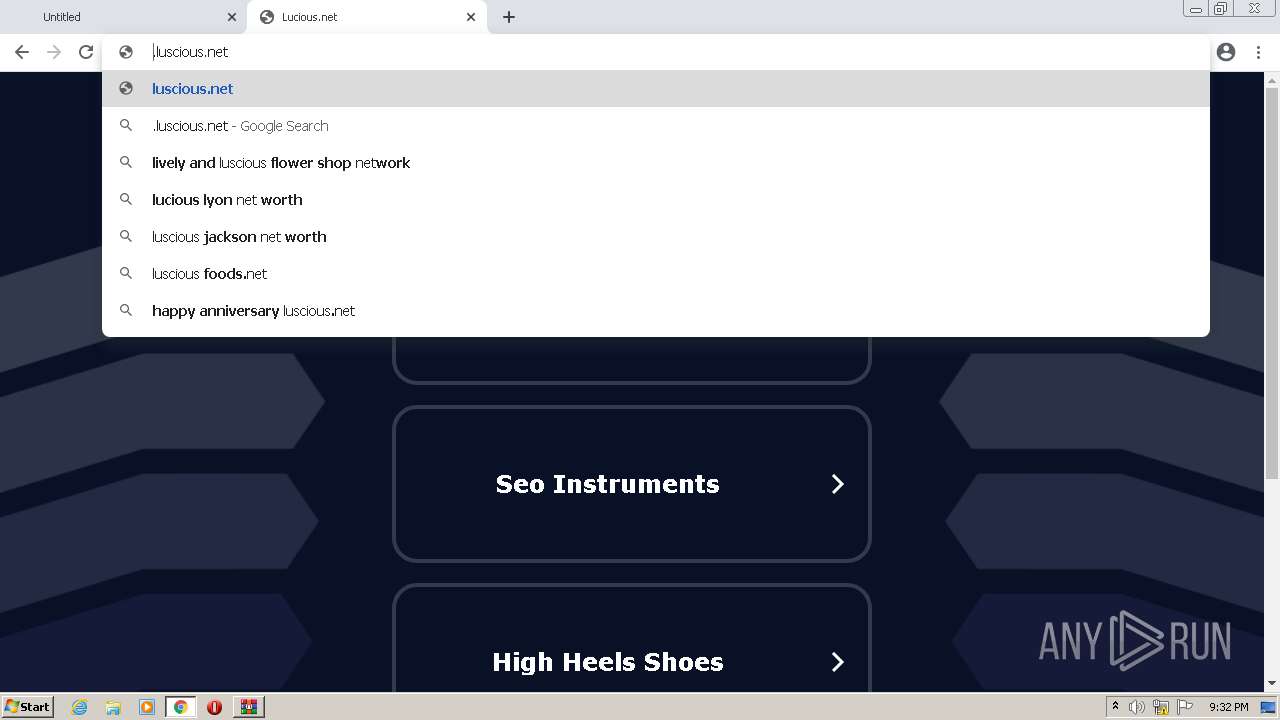Pick 'happy anniversary luscious.net' suggestion
The width and height of the screenshot is (1280, 720).
(656, 311)
